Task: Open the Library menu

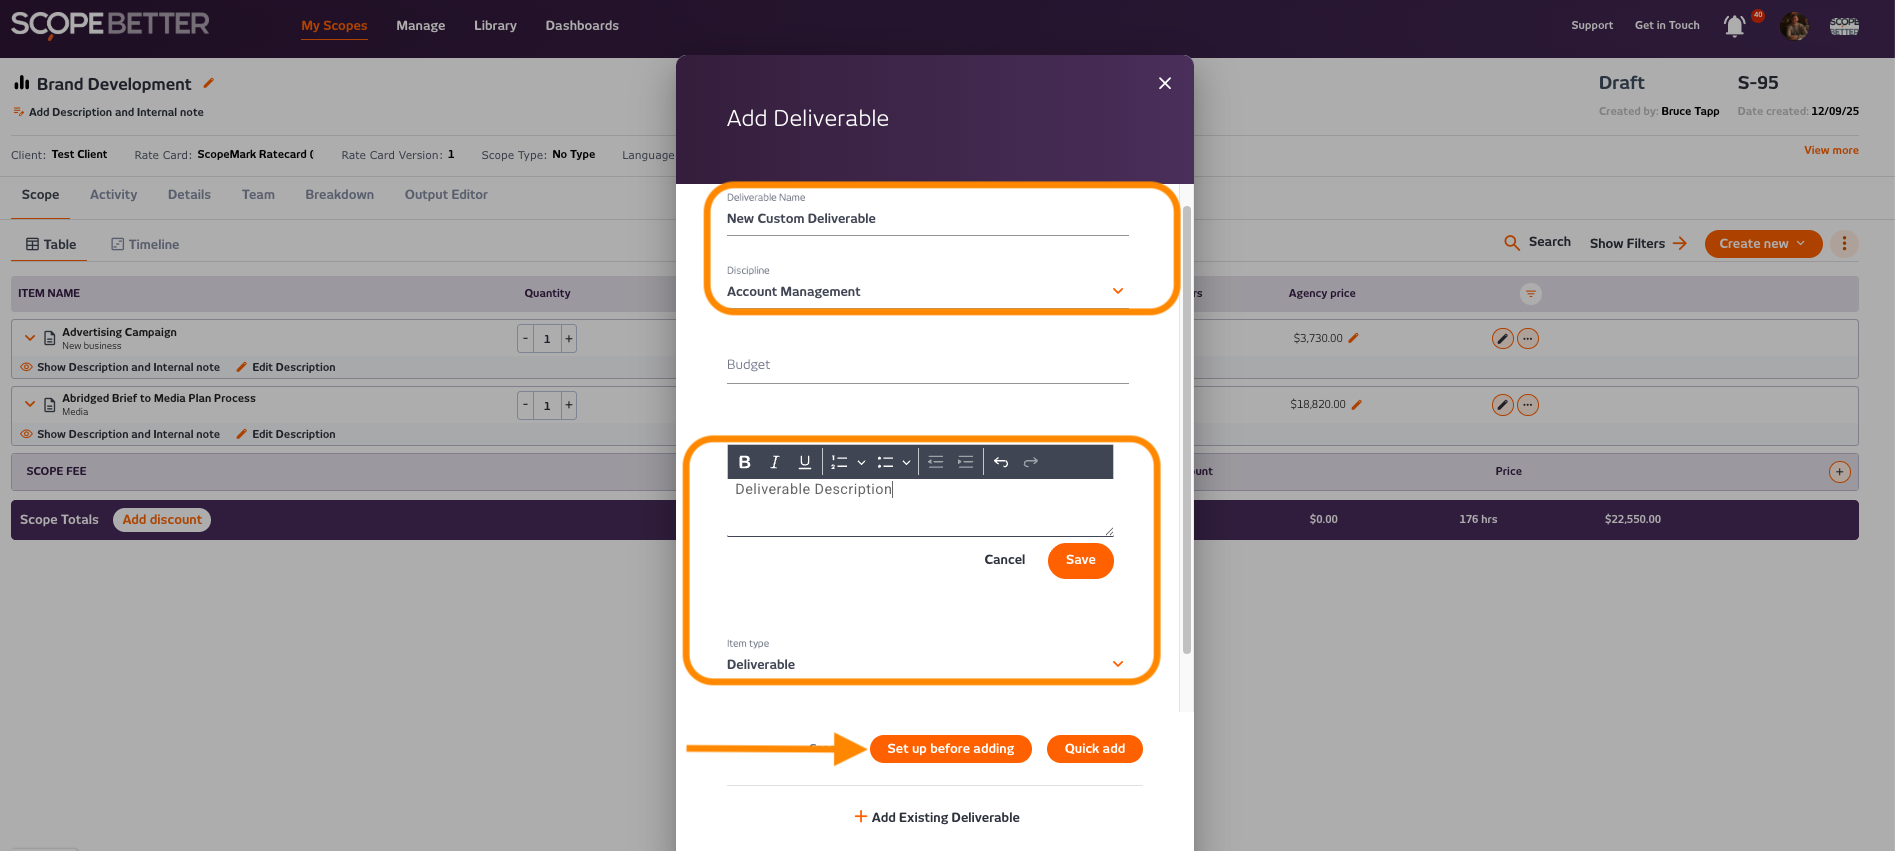Action: tap(495, 26)
